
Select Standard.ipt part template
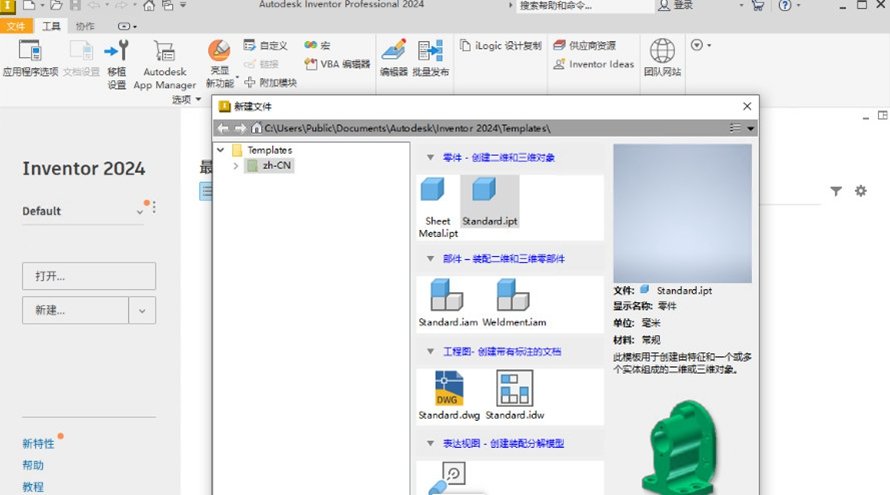tap(489, 202)
